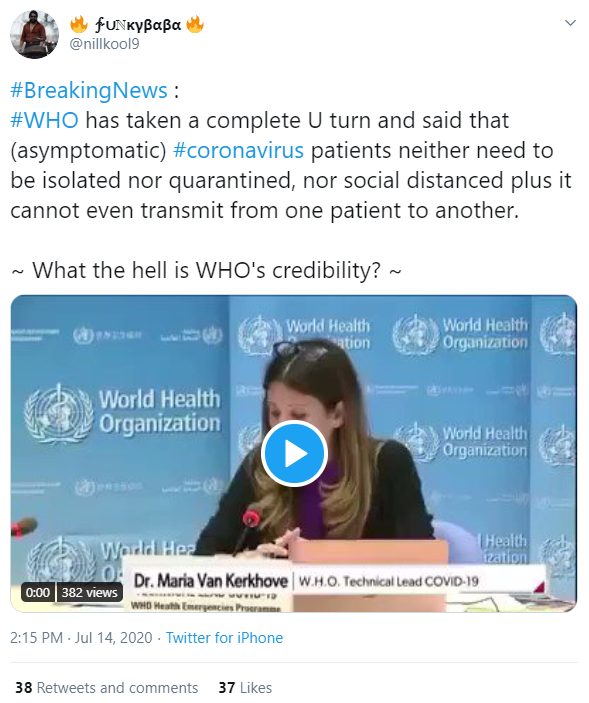This screenshot has width=589, height=703.
Task: Open the display name with fire emojis
Action: click(x=137, y=24)
